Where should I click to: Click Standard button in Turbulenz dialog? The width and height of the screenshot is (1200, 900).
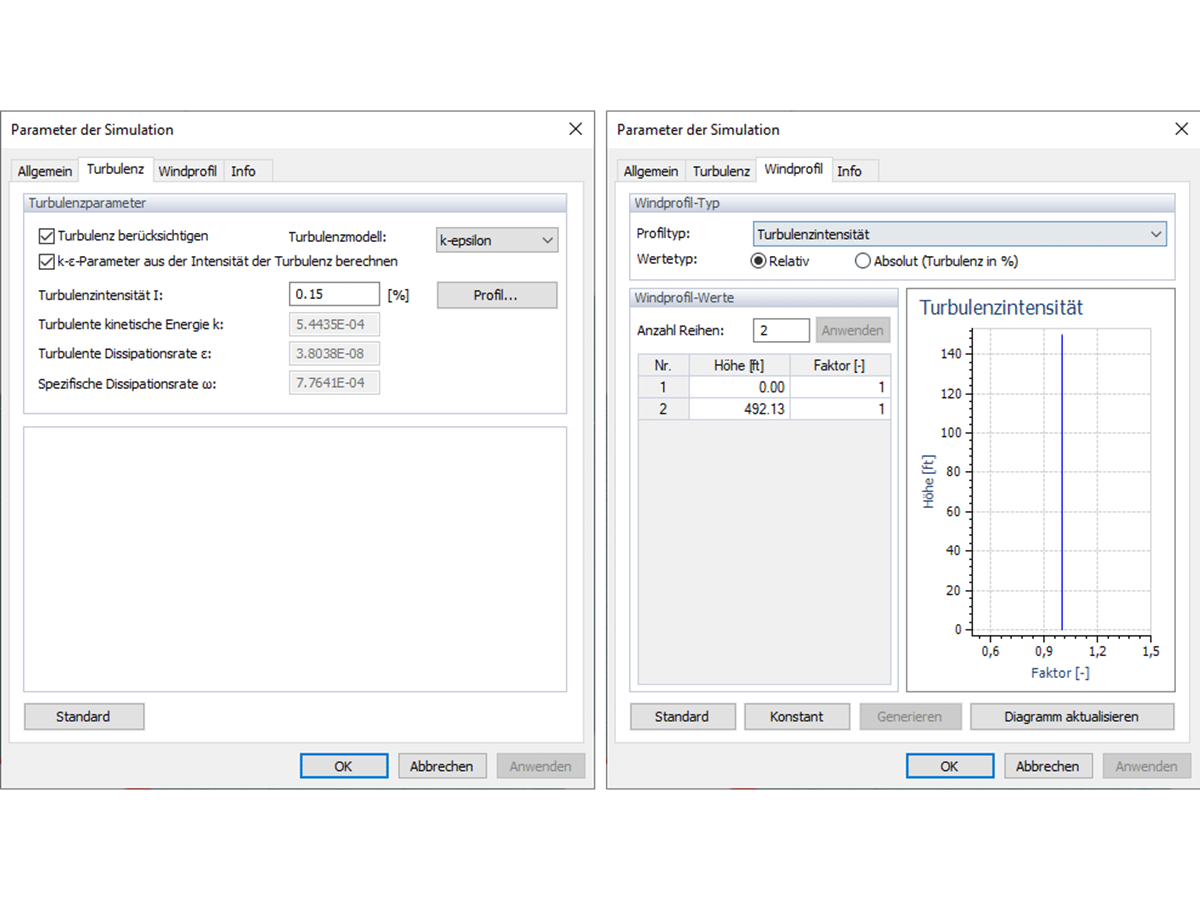point(84,716)
